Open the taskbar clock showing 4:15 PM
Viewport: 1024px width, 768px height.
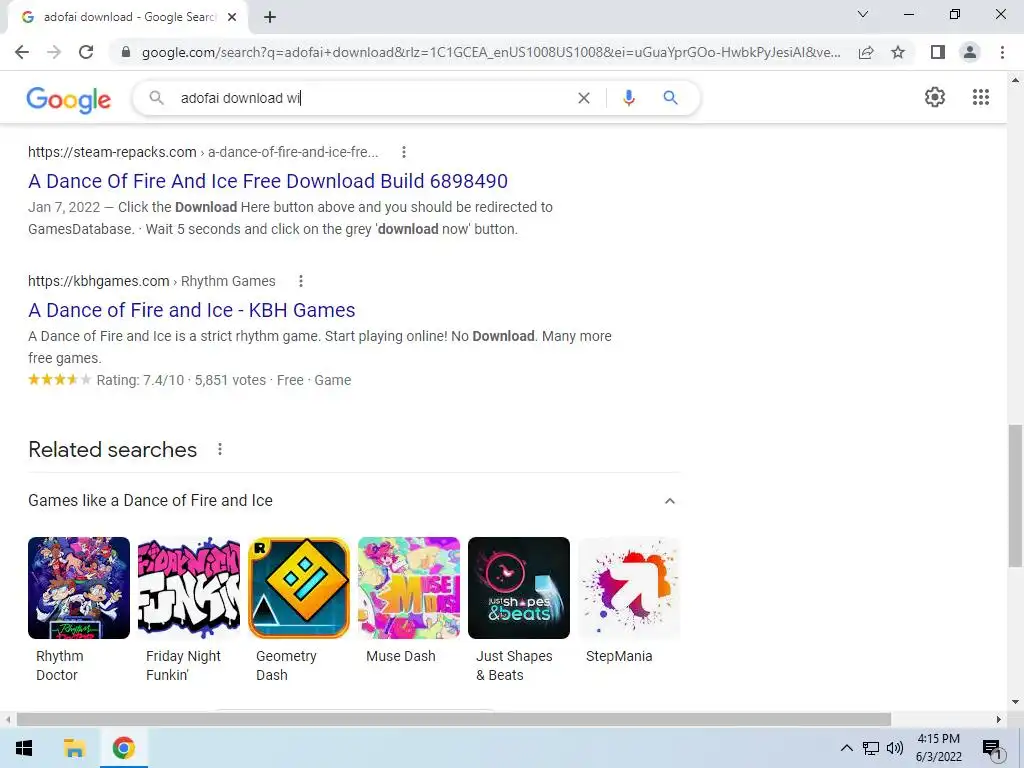tap(938, 748)
